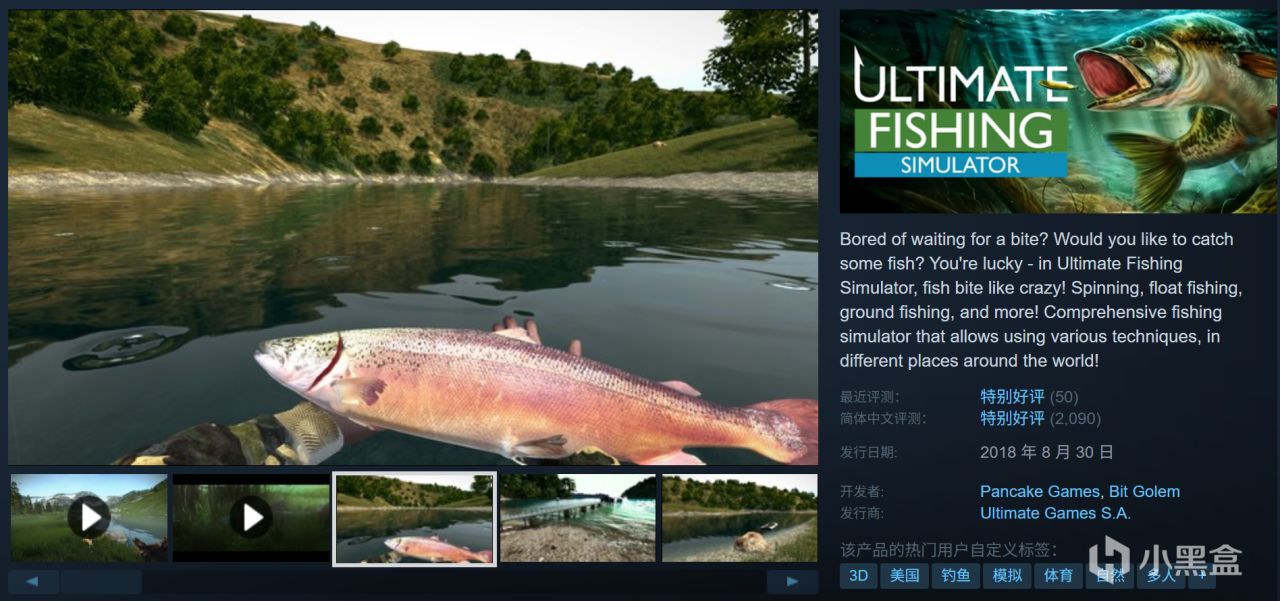
Task: Expand more tags with the plus button
Action: (1202, 575)
